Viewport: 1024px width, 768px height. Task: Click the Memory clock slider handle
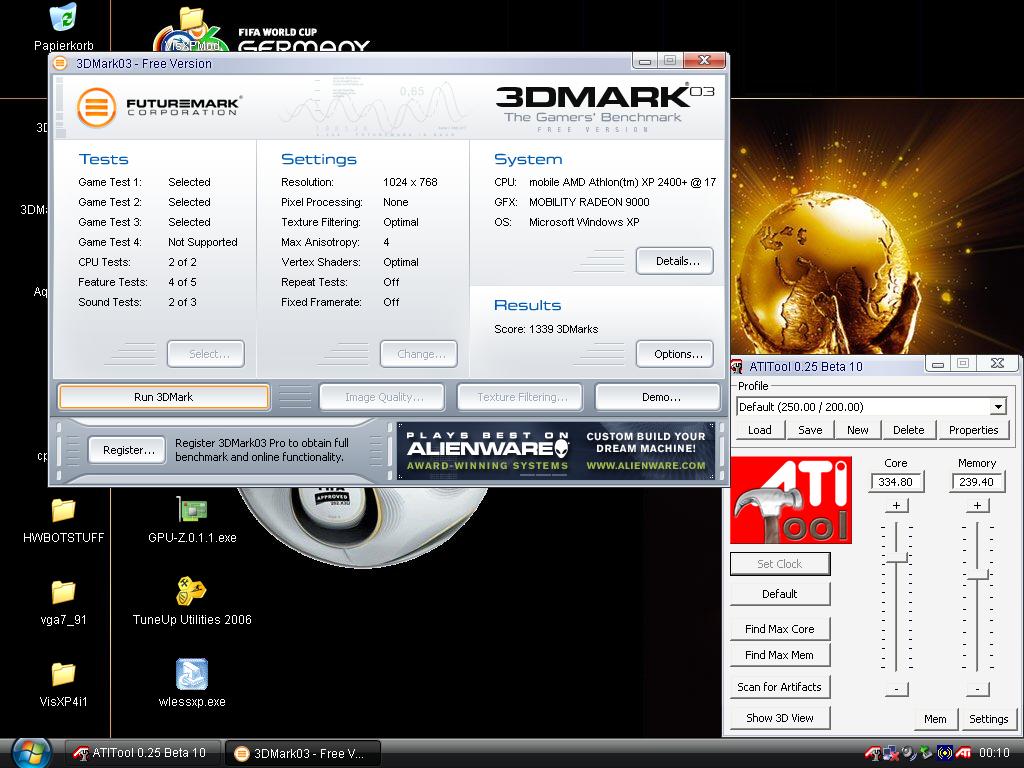[979, 575]
